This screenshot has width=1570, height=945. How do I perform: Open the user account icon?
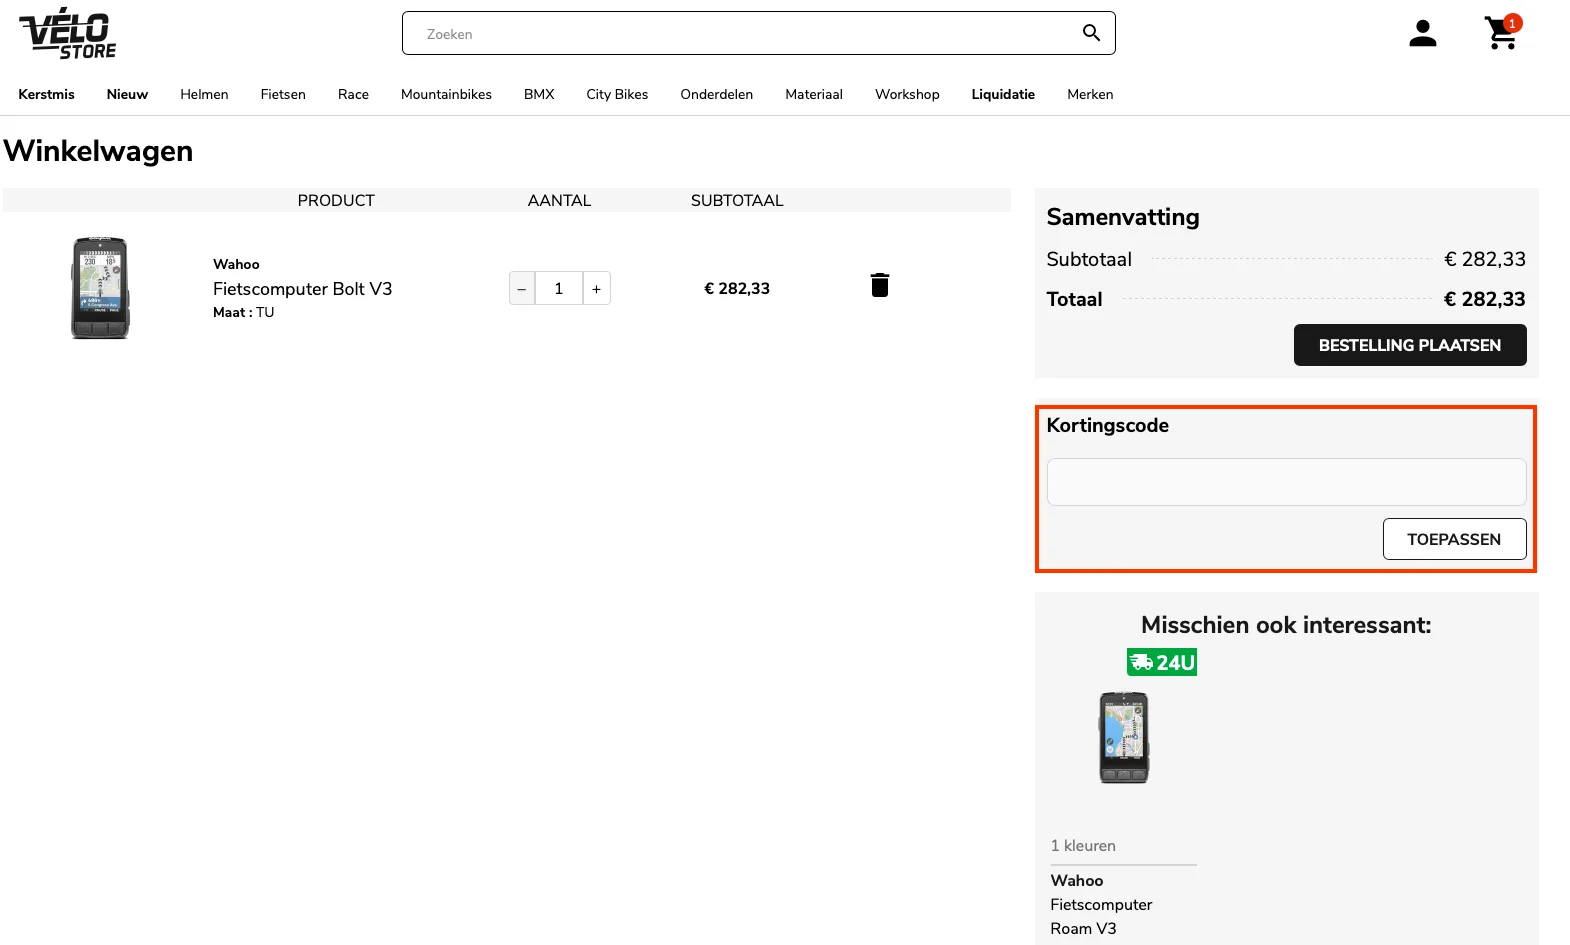pyautogui.click(x=1422, y=34)
